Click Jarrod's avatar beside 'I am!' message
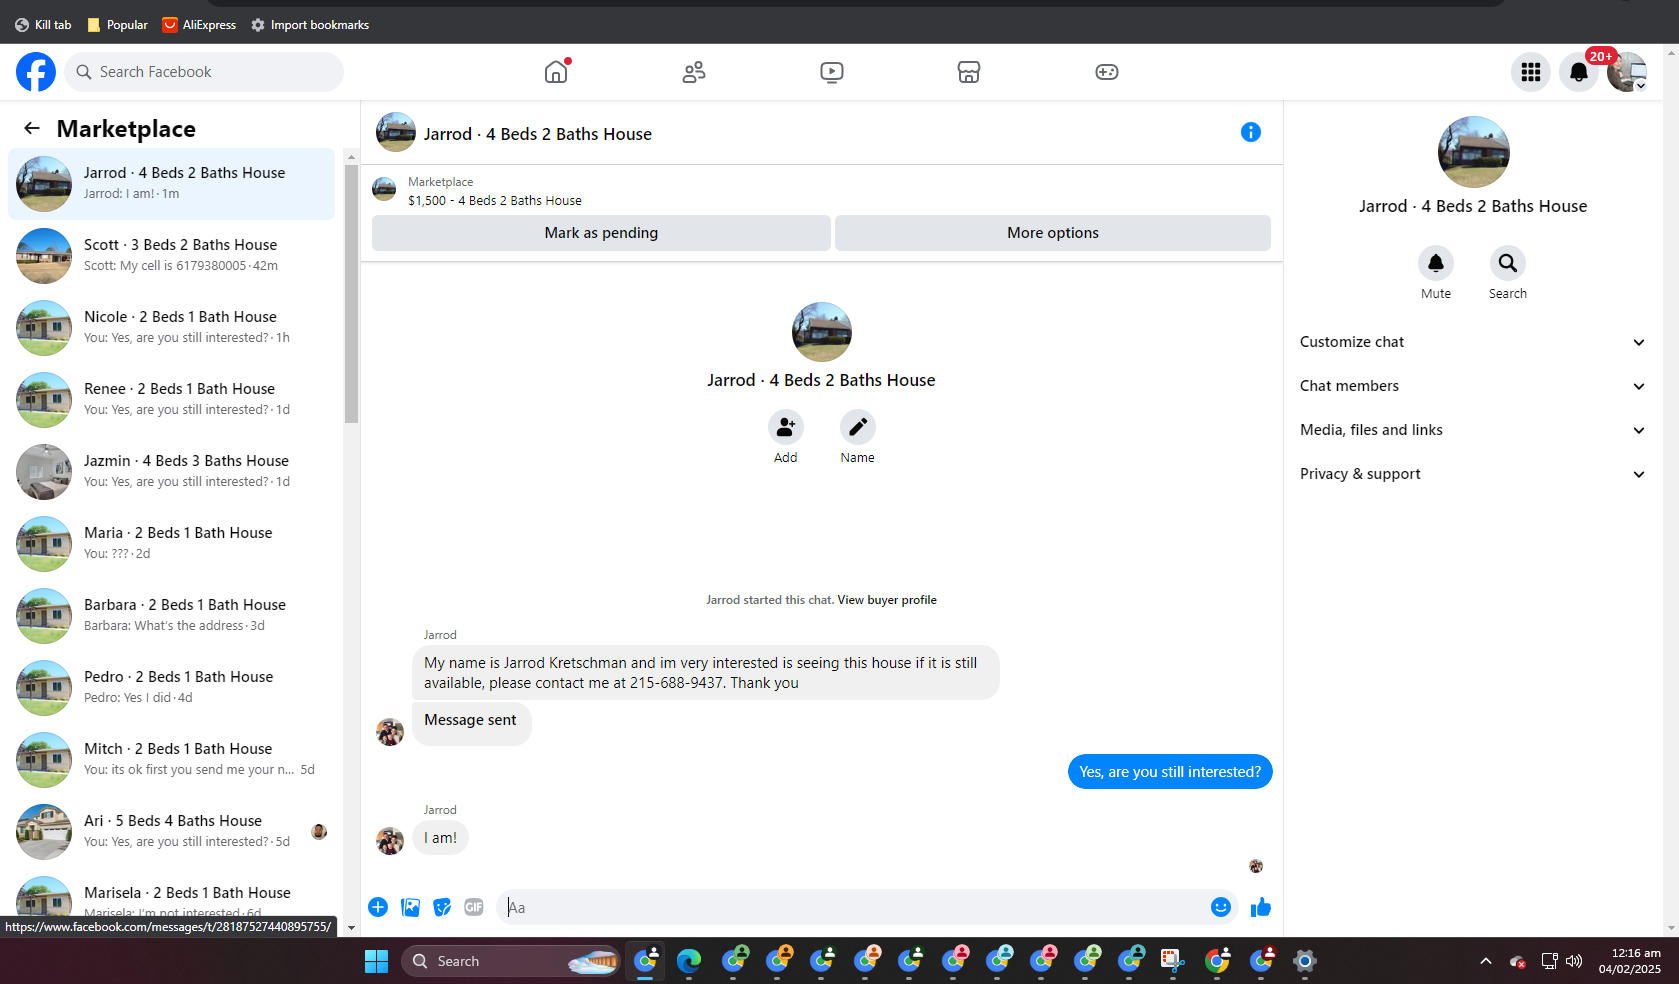Image resolution: width=1679 pixels, height=984 pixels. (x=390, y=841)
